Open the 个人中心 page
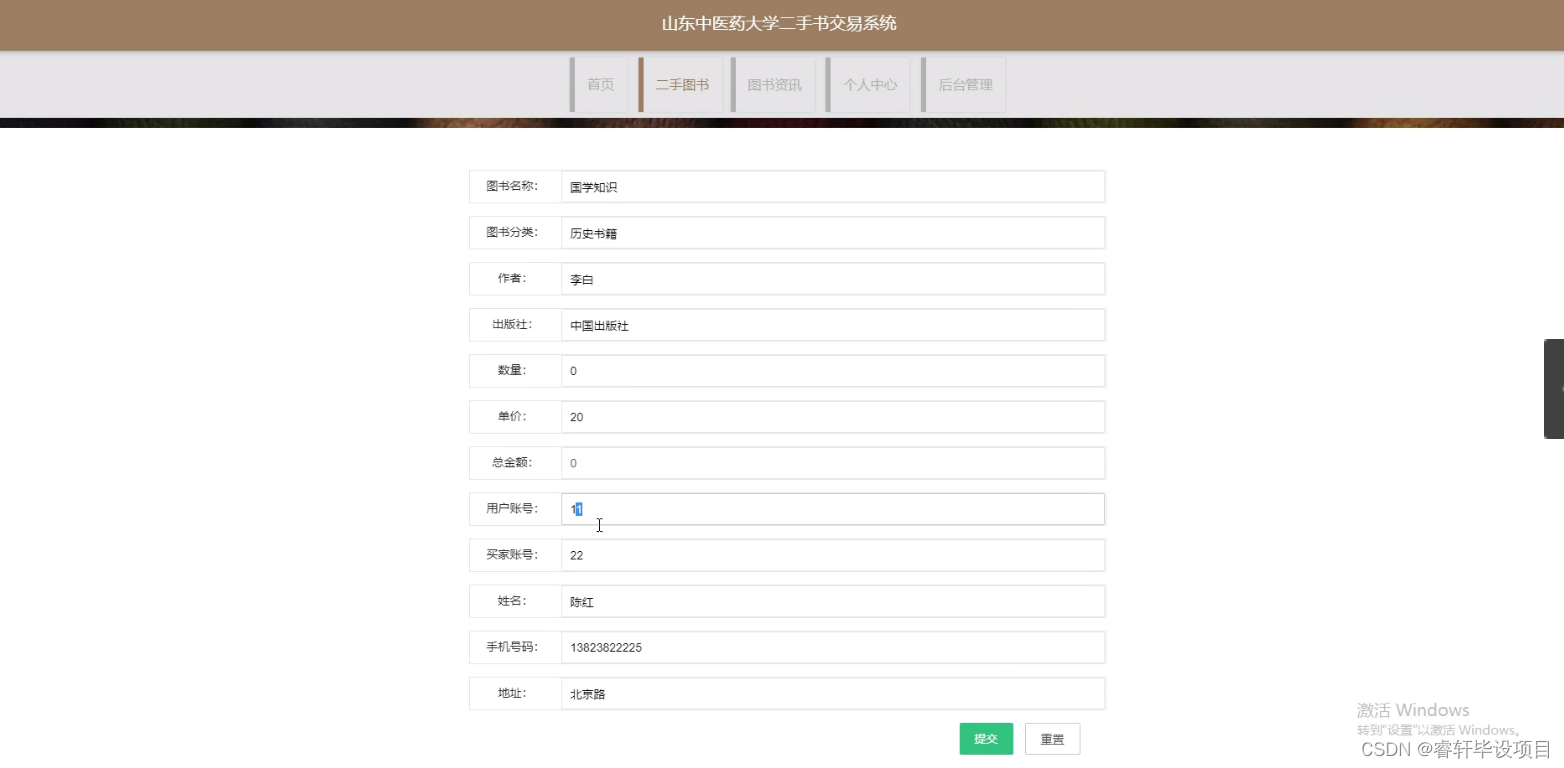Screen dimensions: 1564x768 click(869, 84)
